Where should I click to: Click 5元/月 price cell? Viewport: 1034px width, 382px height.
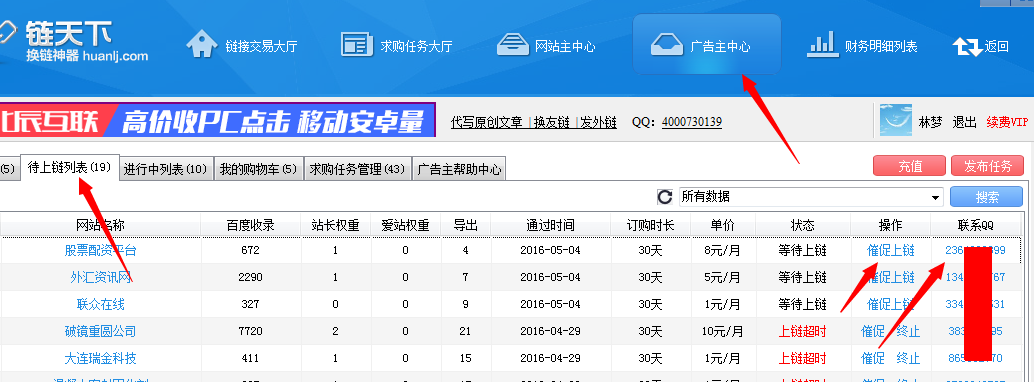pyautogui.click(x=723, y=277)
